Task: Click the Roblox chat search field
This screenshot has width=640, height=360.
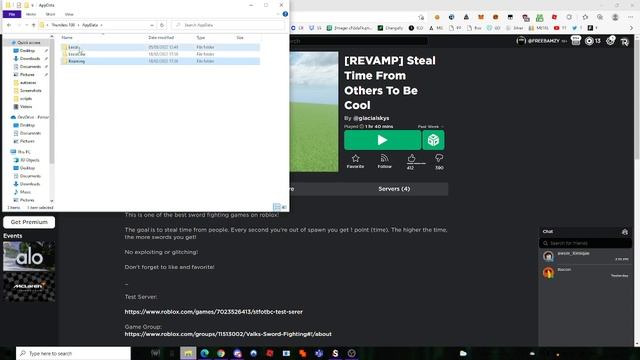Action: pyautogui.click(x=585, y=243)
